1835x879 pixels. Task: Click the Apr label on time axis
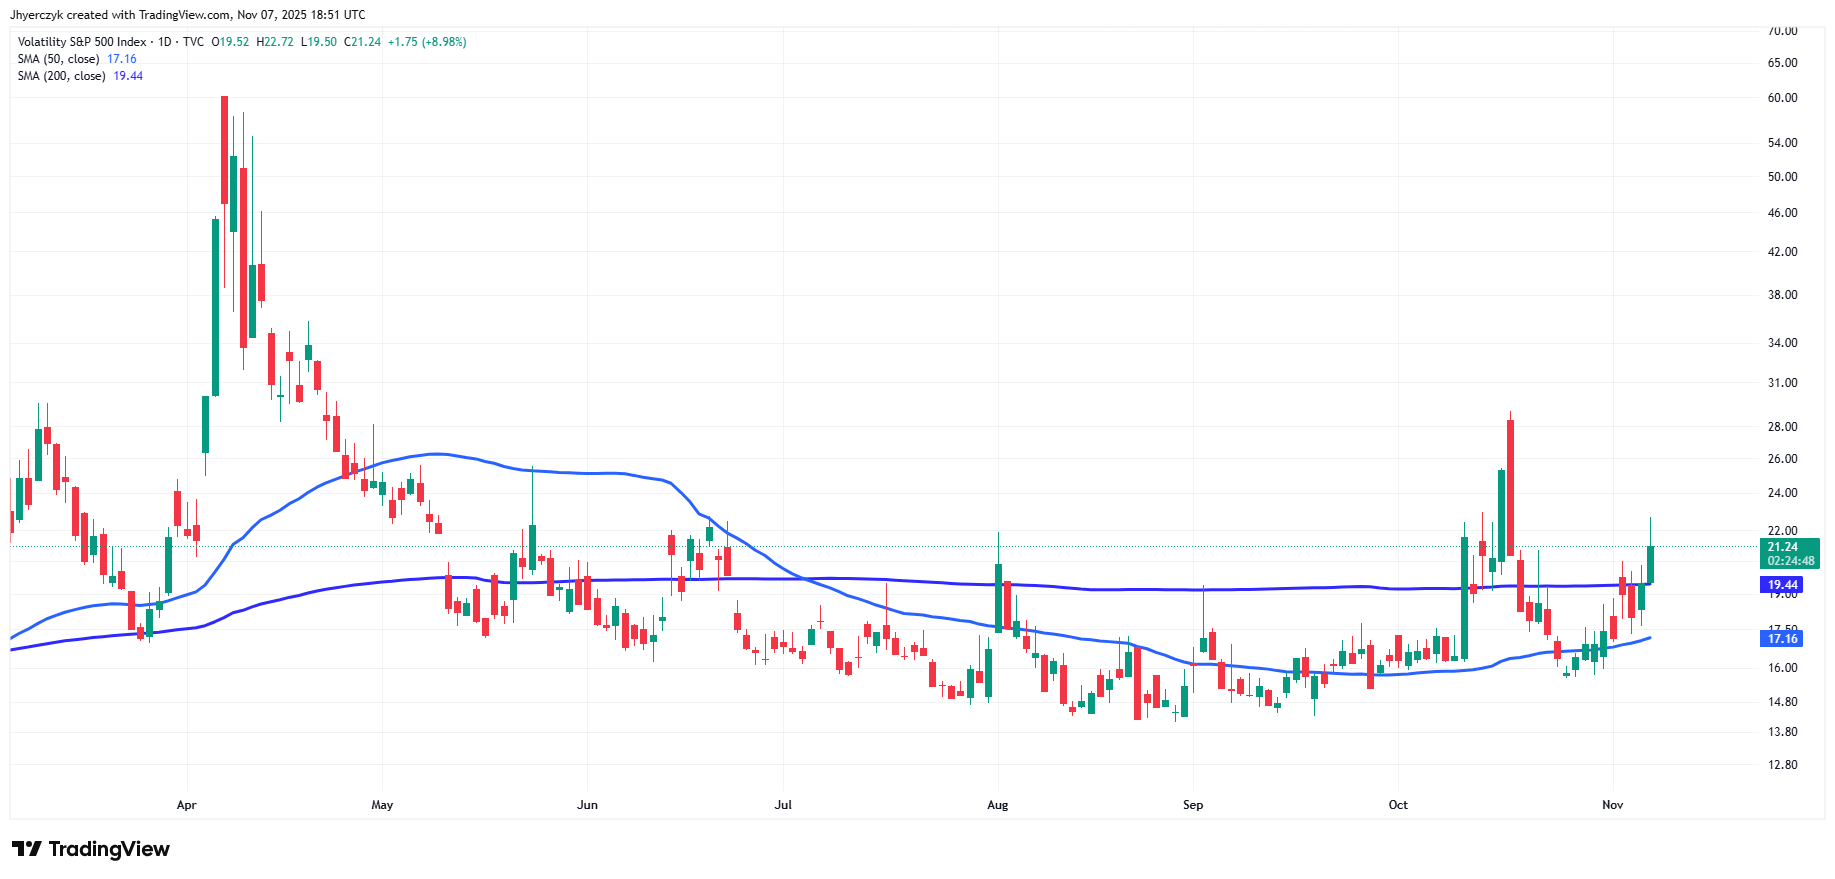[187, 805]
